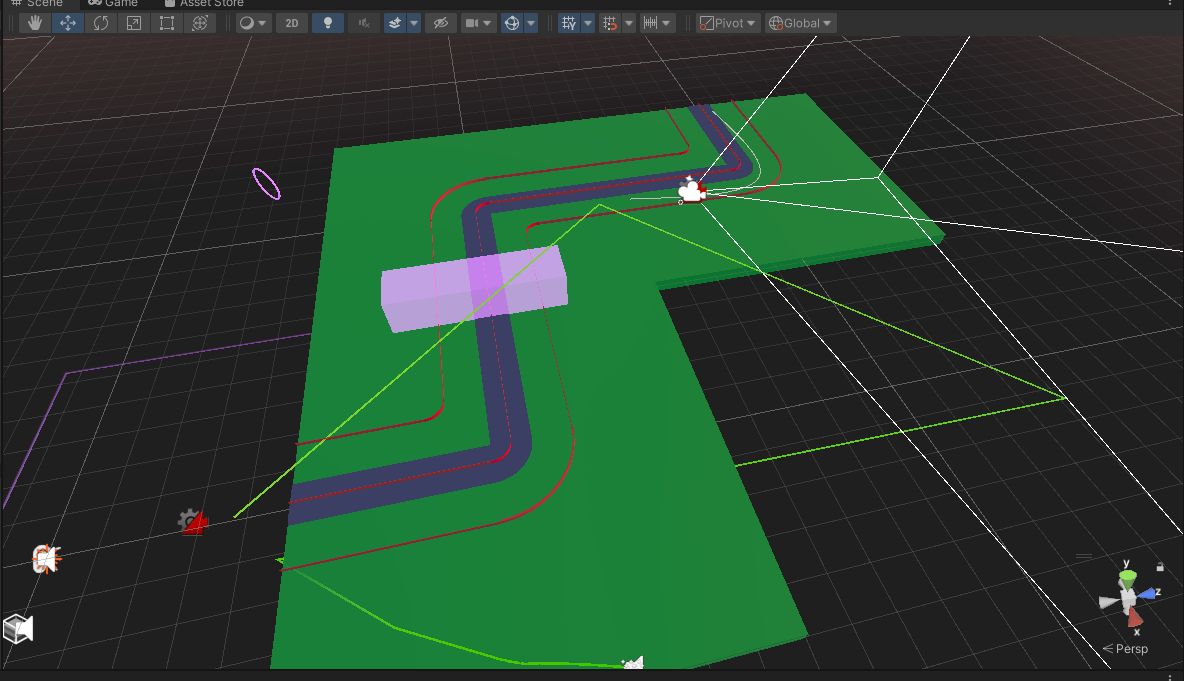Mute scene audio
The image size is (1184, 681).
[x=362, y=22]
